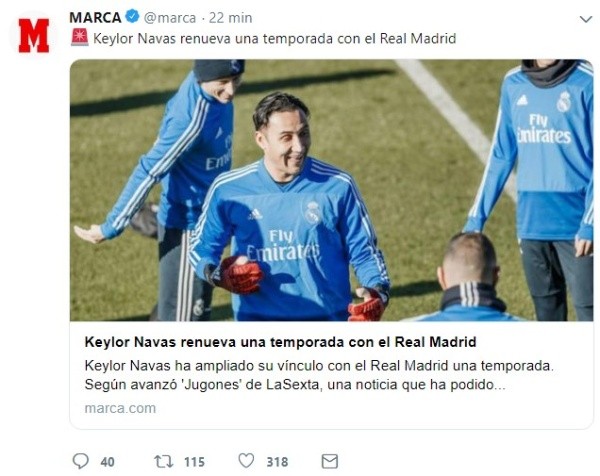Screen dimensions: 600x476
Task: Open the MARCA account name link
Action: coord(95,18)
